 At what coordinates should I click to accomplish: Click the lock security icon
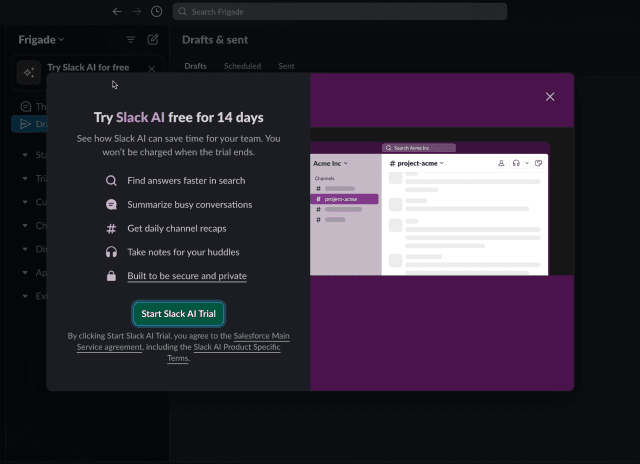(111, 276)
